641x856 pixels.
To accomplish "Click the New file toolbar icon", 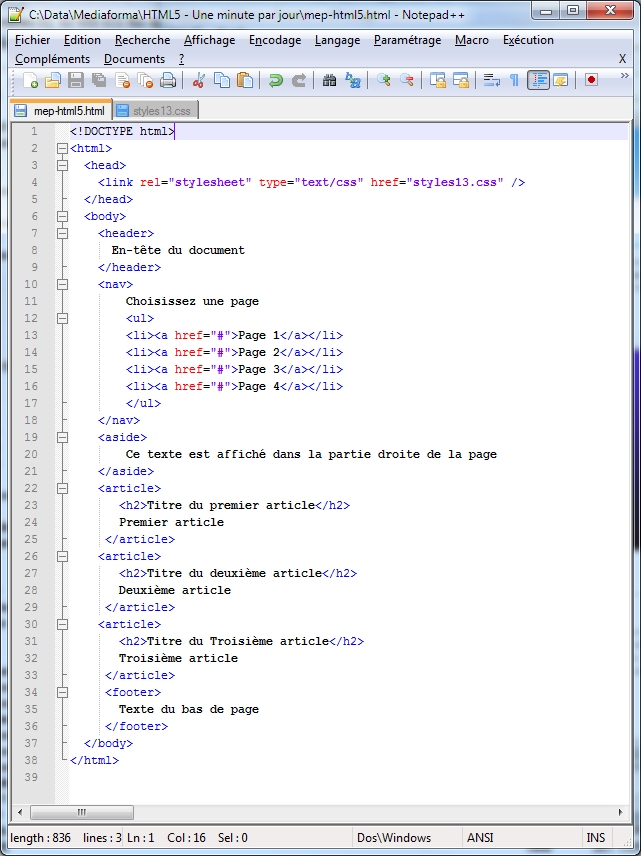I will pos(30,81).
